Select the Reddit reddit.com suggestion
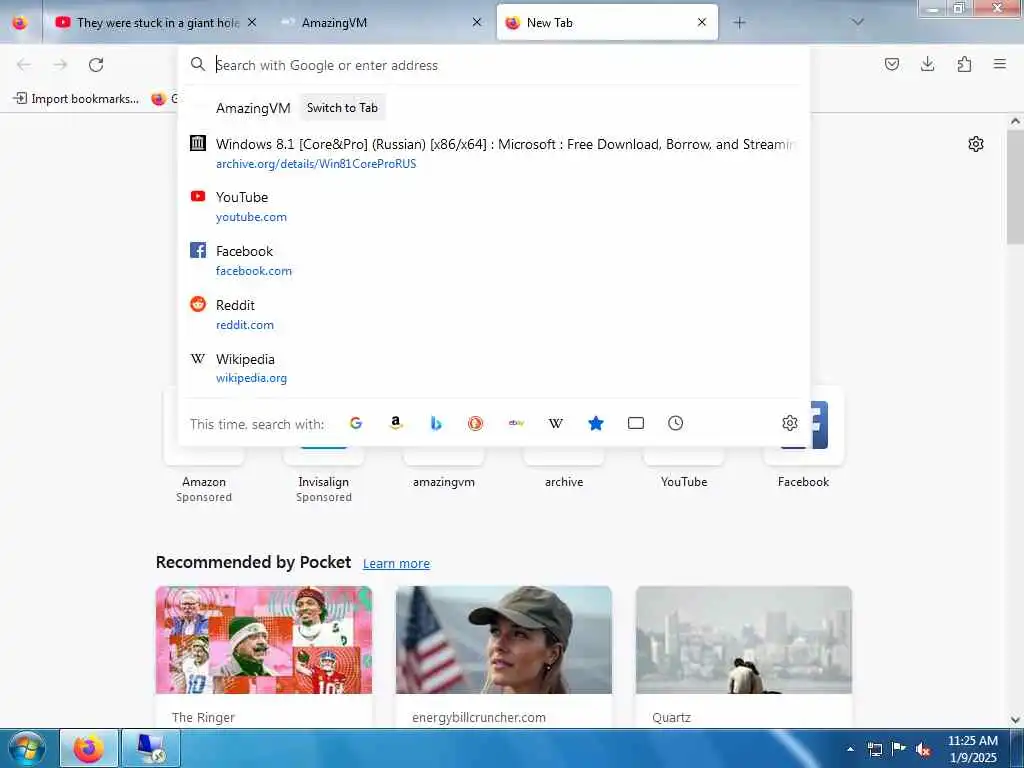1024x768 pixels. [494, 314]
